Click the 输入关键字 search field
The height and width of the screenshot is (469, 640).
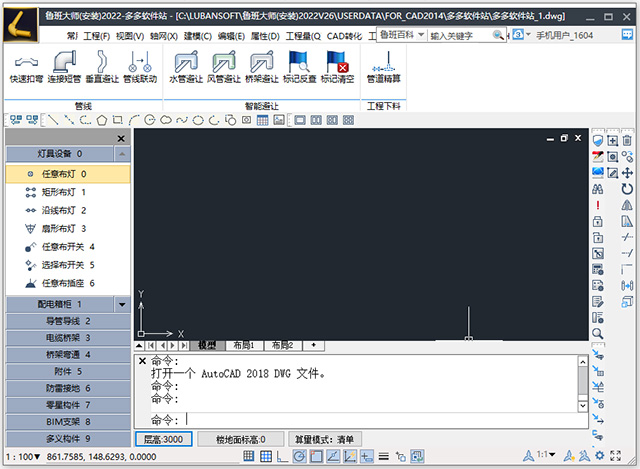coord(459,36)
